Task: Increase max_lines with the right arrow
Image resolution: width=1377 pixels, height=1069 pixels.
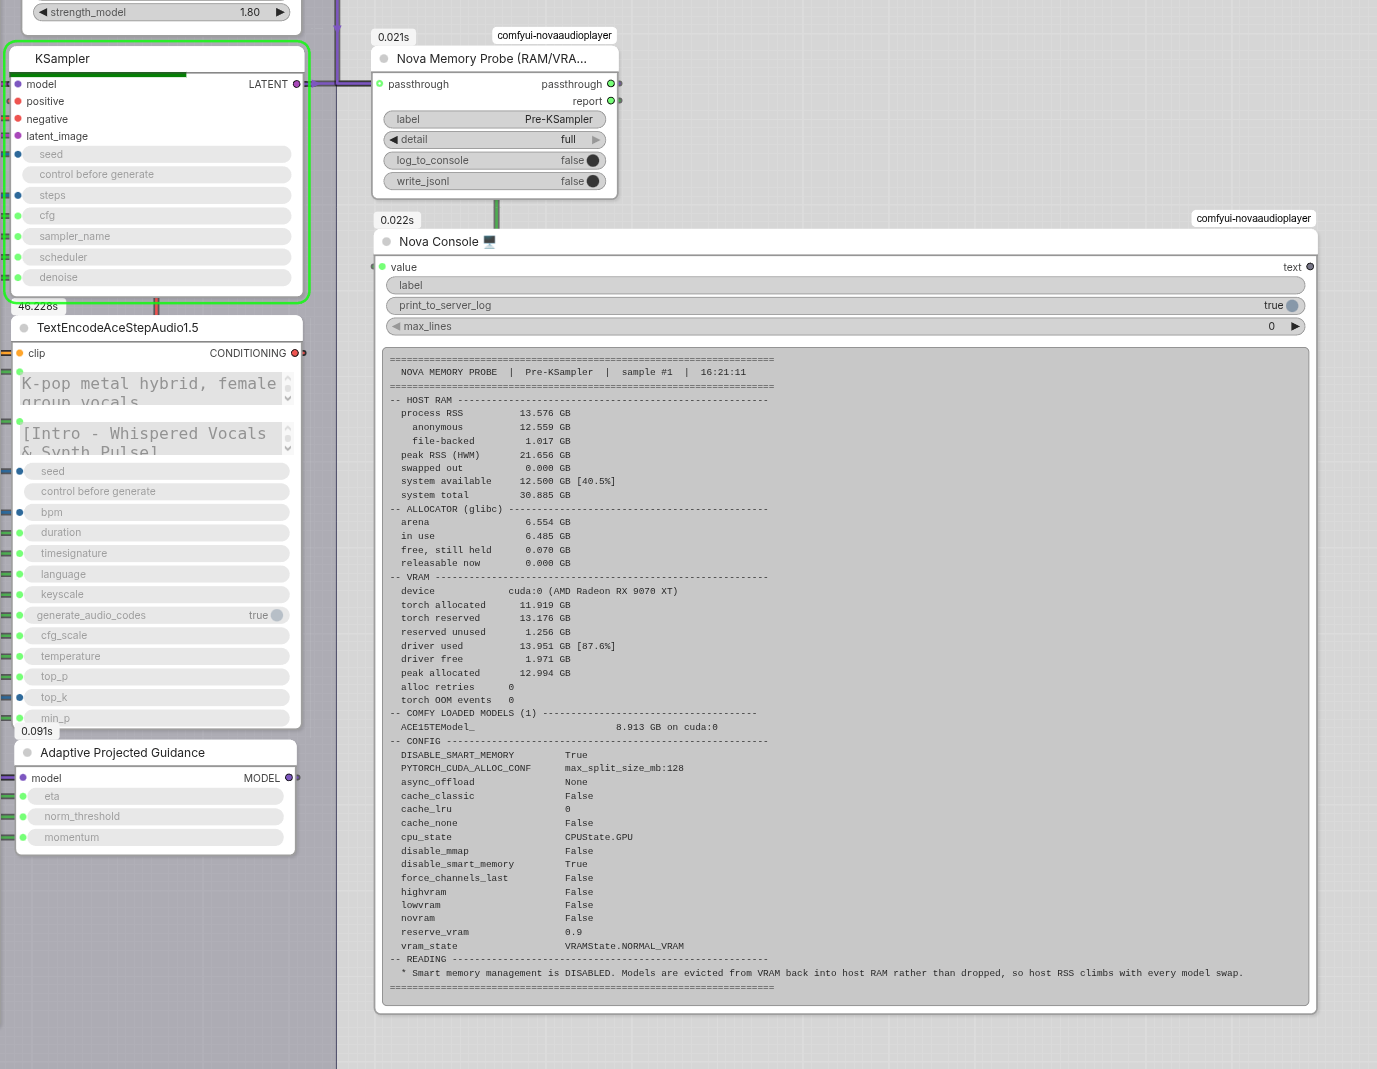Action: click(1295, 326)
